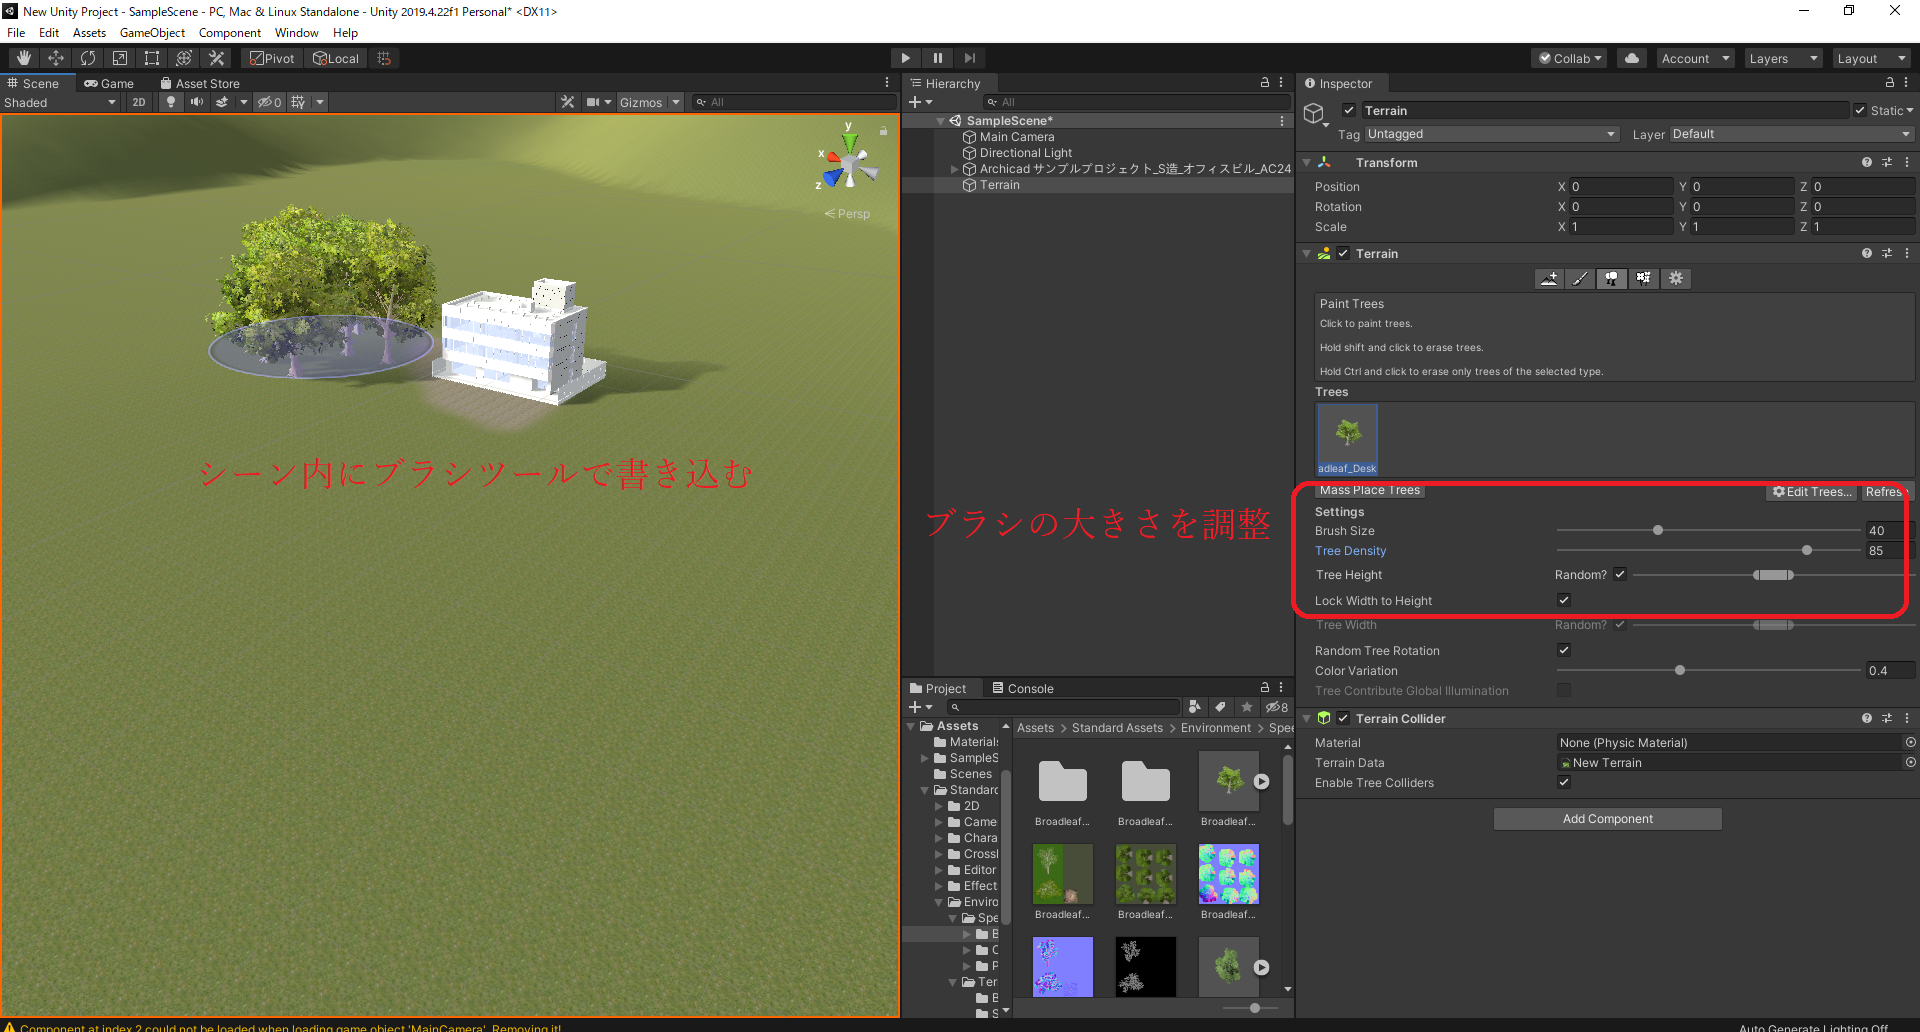
Task: Lock the Inspector panel
Action: 1890,83
